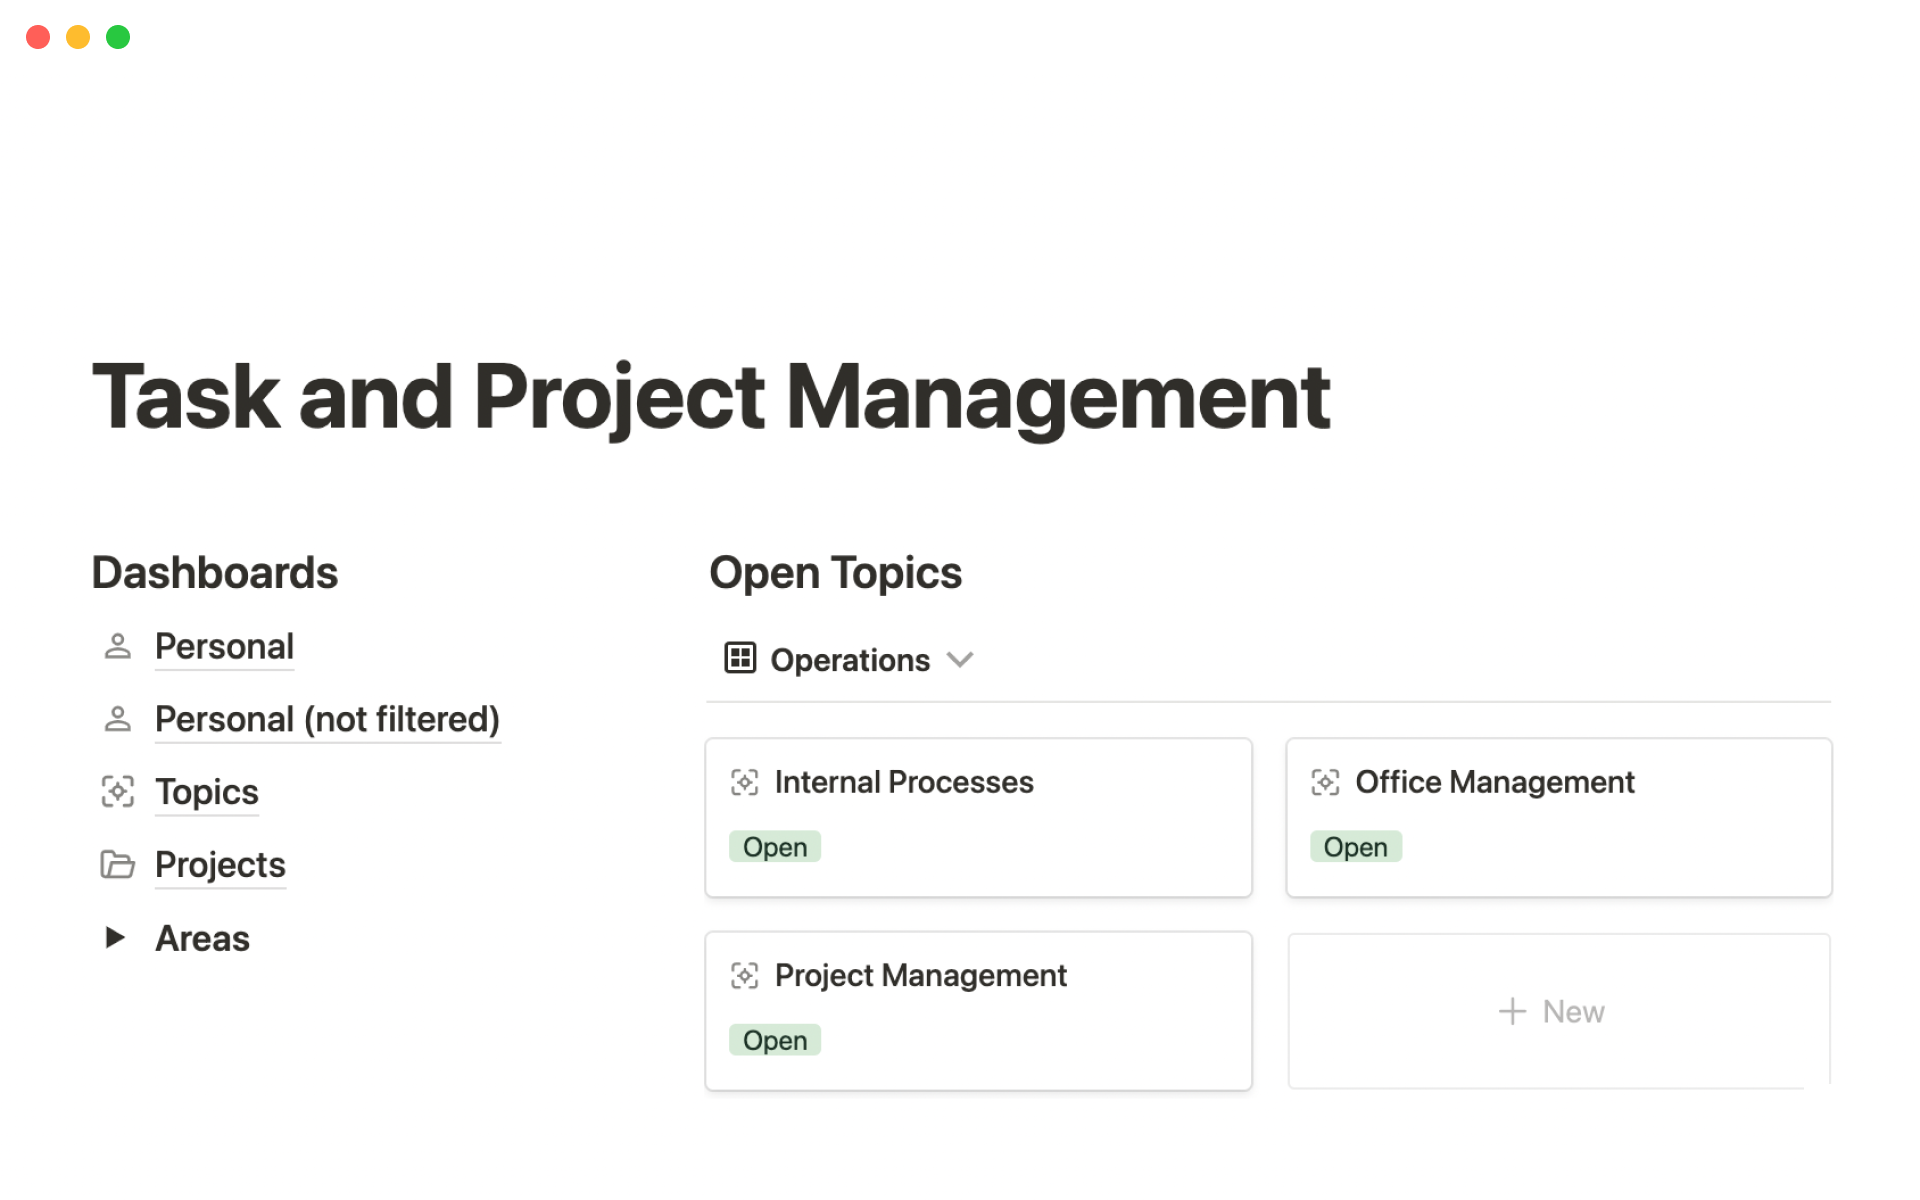
Task: Toggle the Open status on Project Management
Action: coord(777,1040)
